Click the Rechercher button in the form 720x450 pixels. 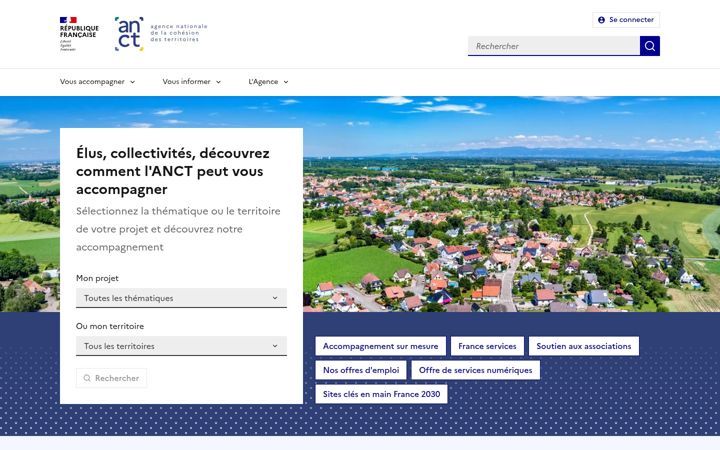coord(111,378)
